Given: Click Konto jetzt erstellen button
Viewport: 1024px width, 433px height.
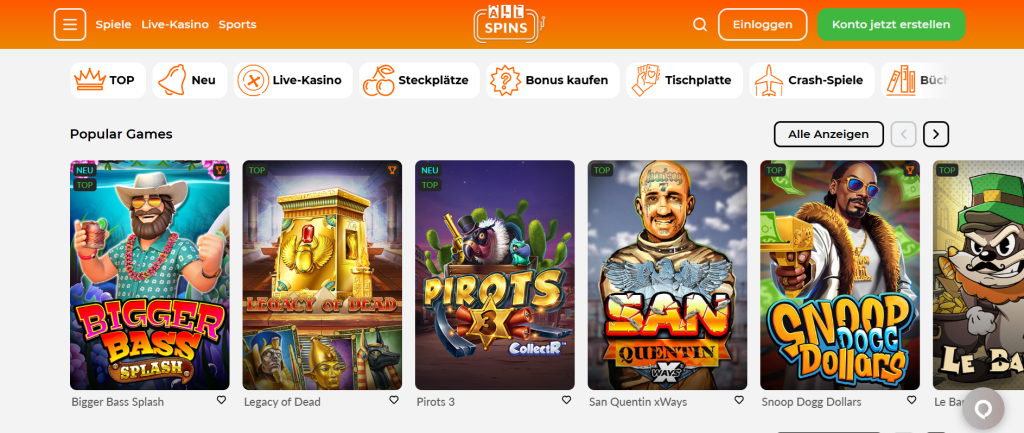Looking at the screenshot, I should click(891, 25).
